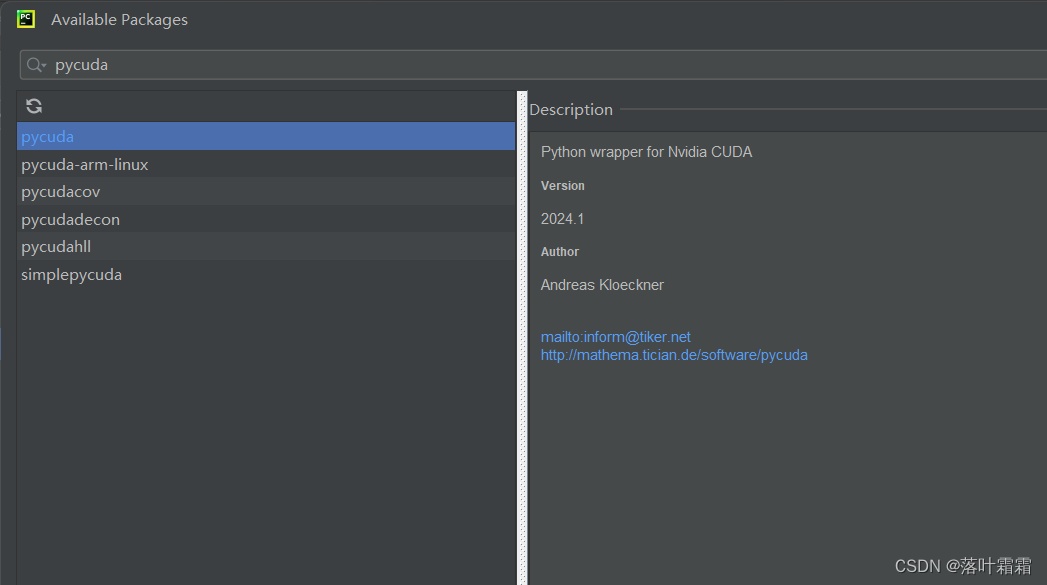Viewport: 1047px width, 585px height.
Task: Open the search history magnifier dropdown
Action: 36,65
